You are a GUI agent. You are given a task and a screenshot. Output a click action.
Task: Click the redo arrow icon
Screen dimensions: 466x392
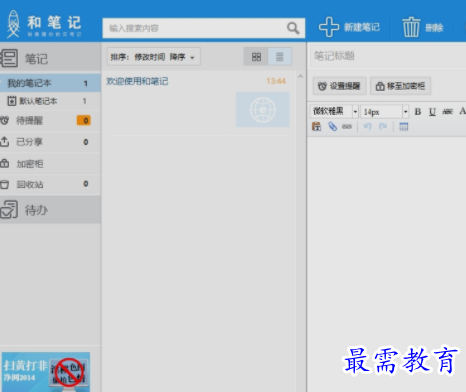point(383,127)
